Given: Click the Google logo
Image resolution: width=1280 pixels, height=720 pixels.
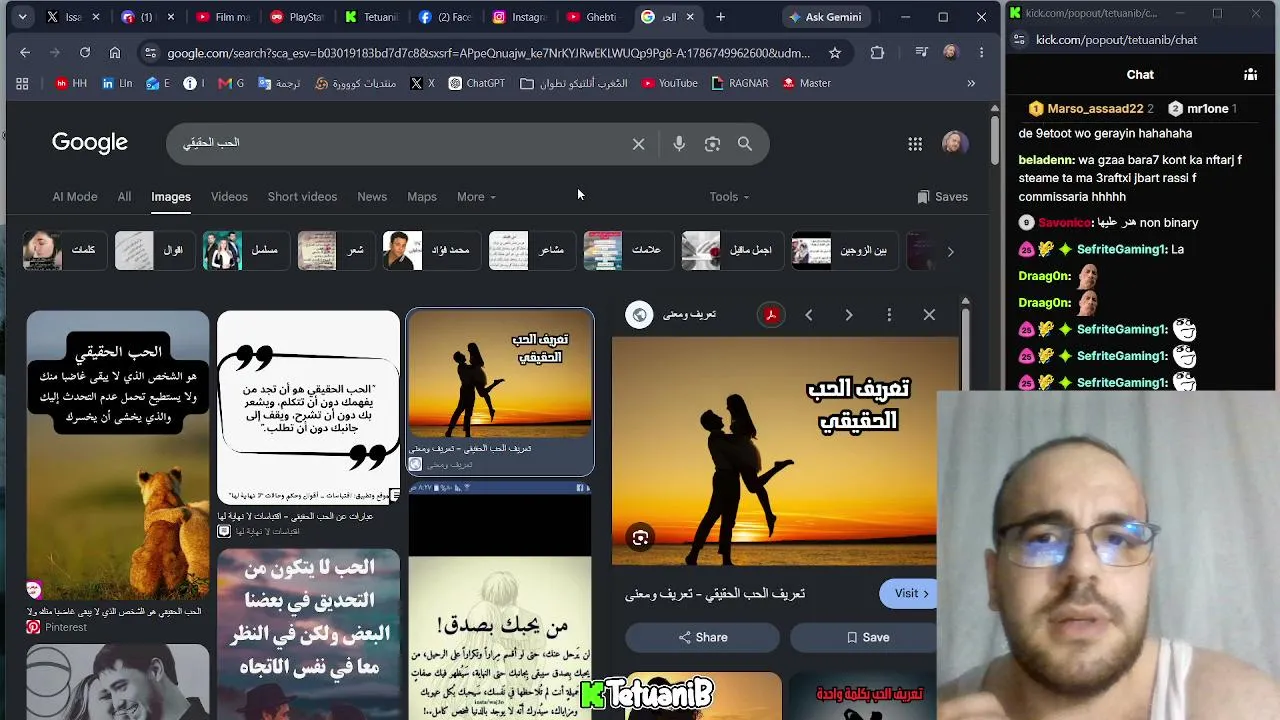Looking at the screenshot, I should tap(90, 143).
